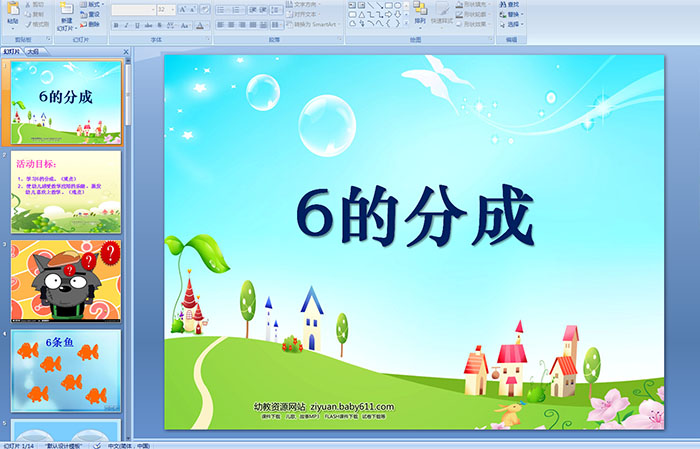700x449 pixels.
Task: Switch to the Slides (幻灯片) pane tab
Action: pos(12,52)
